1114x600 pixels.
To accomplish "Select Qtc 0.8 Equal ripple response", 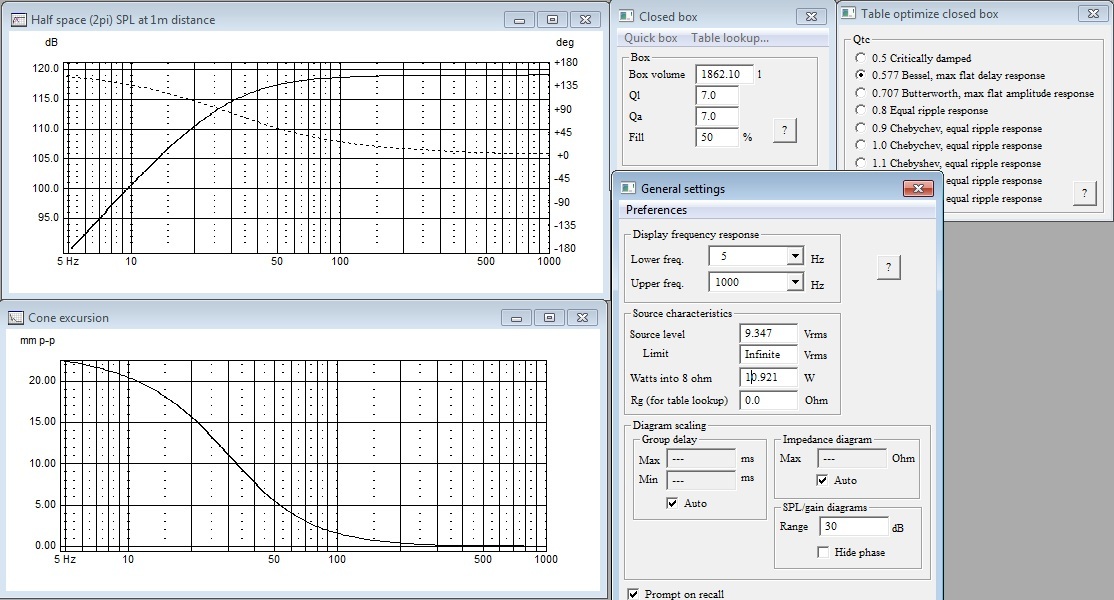I will click(860, 110).
